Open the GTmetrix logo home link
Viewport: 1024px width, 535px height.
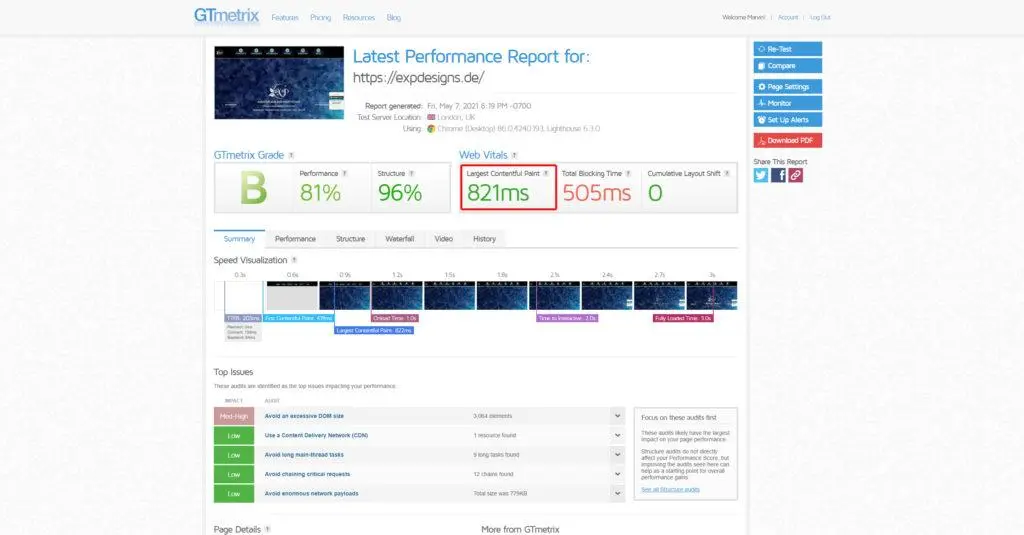226,16
